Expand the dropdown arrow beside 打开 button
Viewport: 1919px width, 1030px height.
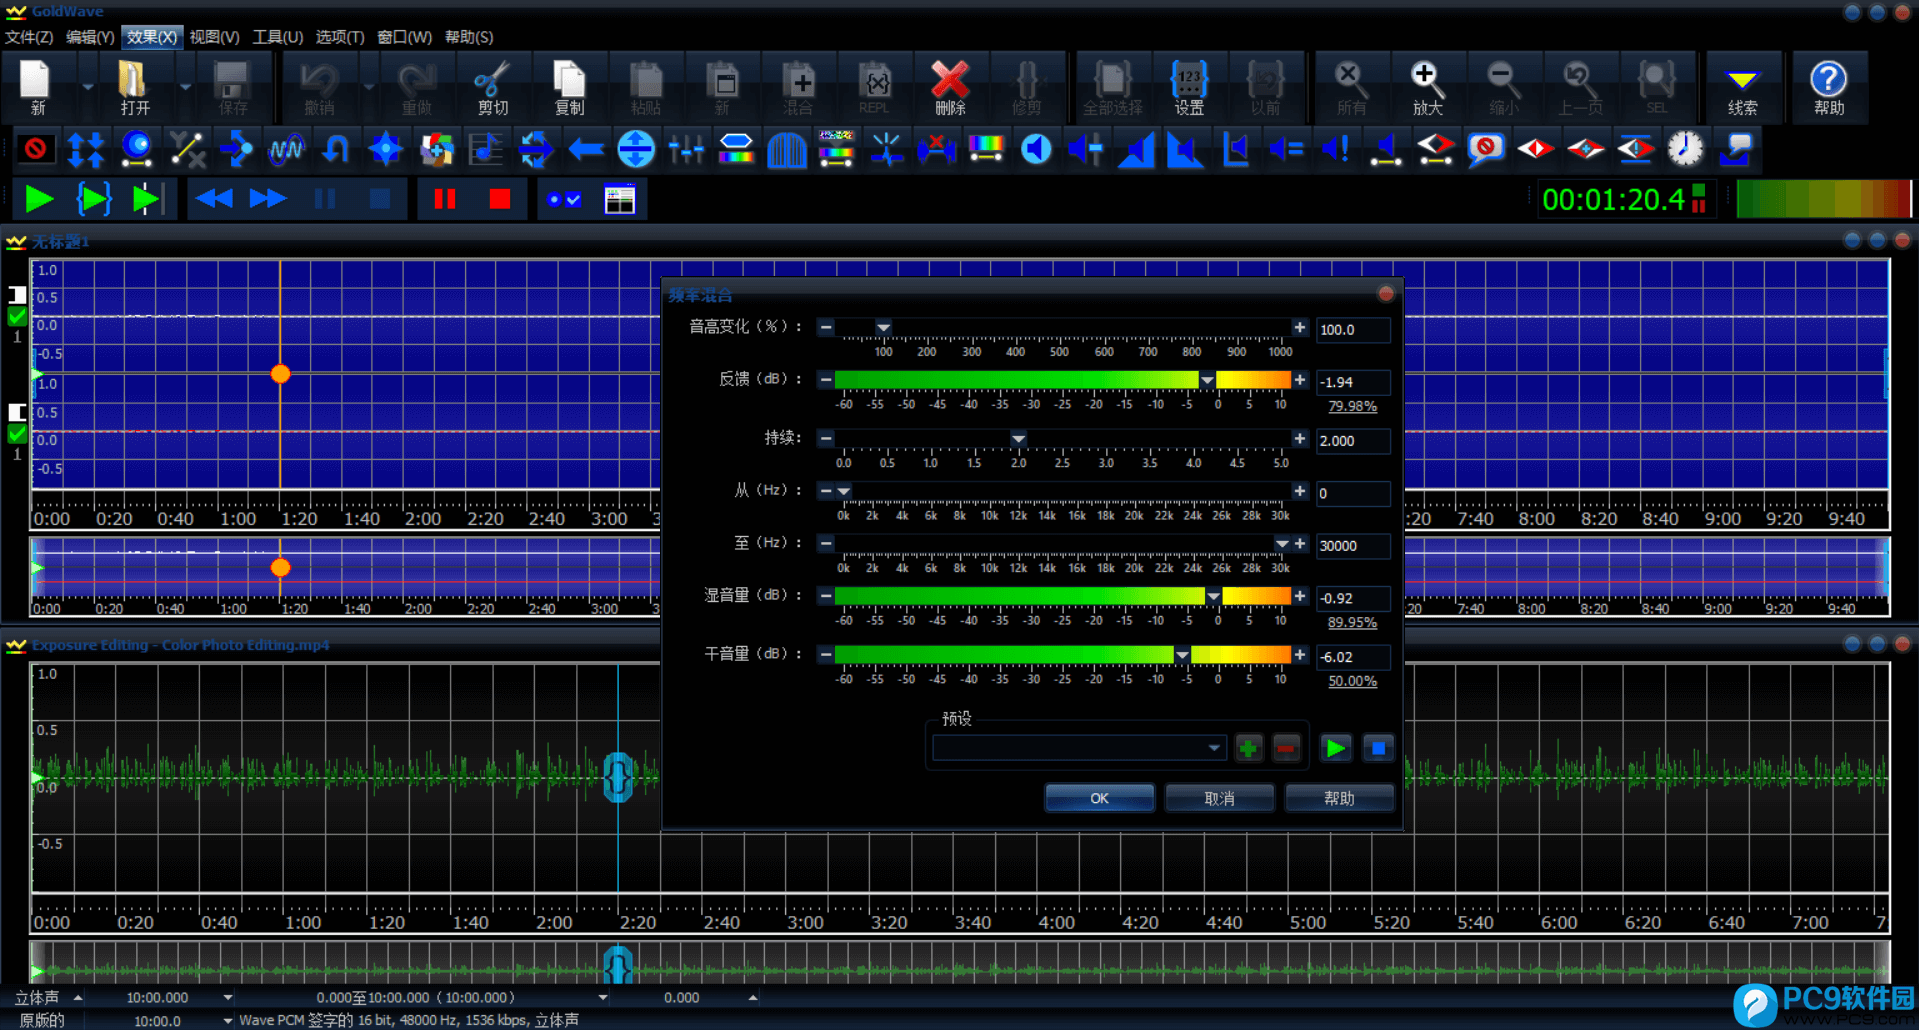[185, 87]
